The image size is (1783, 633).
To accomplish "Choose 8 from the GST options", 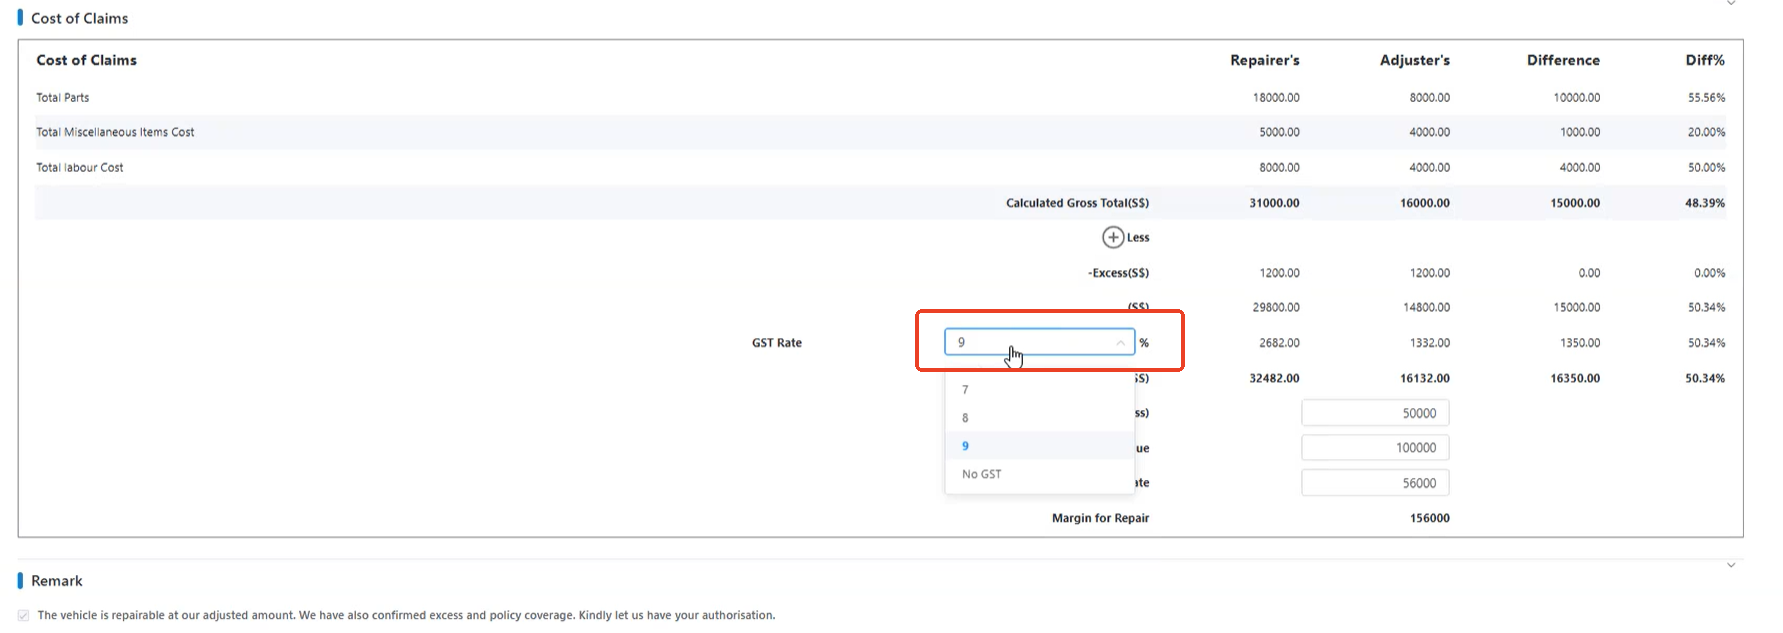I will (965, 418).
